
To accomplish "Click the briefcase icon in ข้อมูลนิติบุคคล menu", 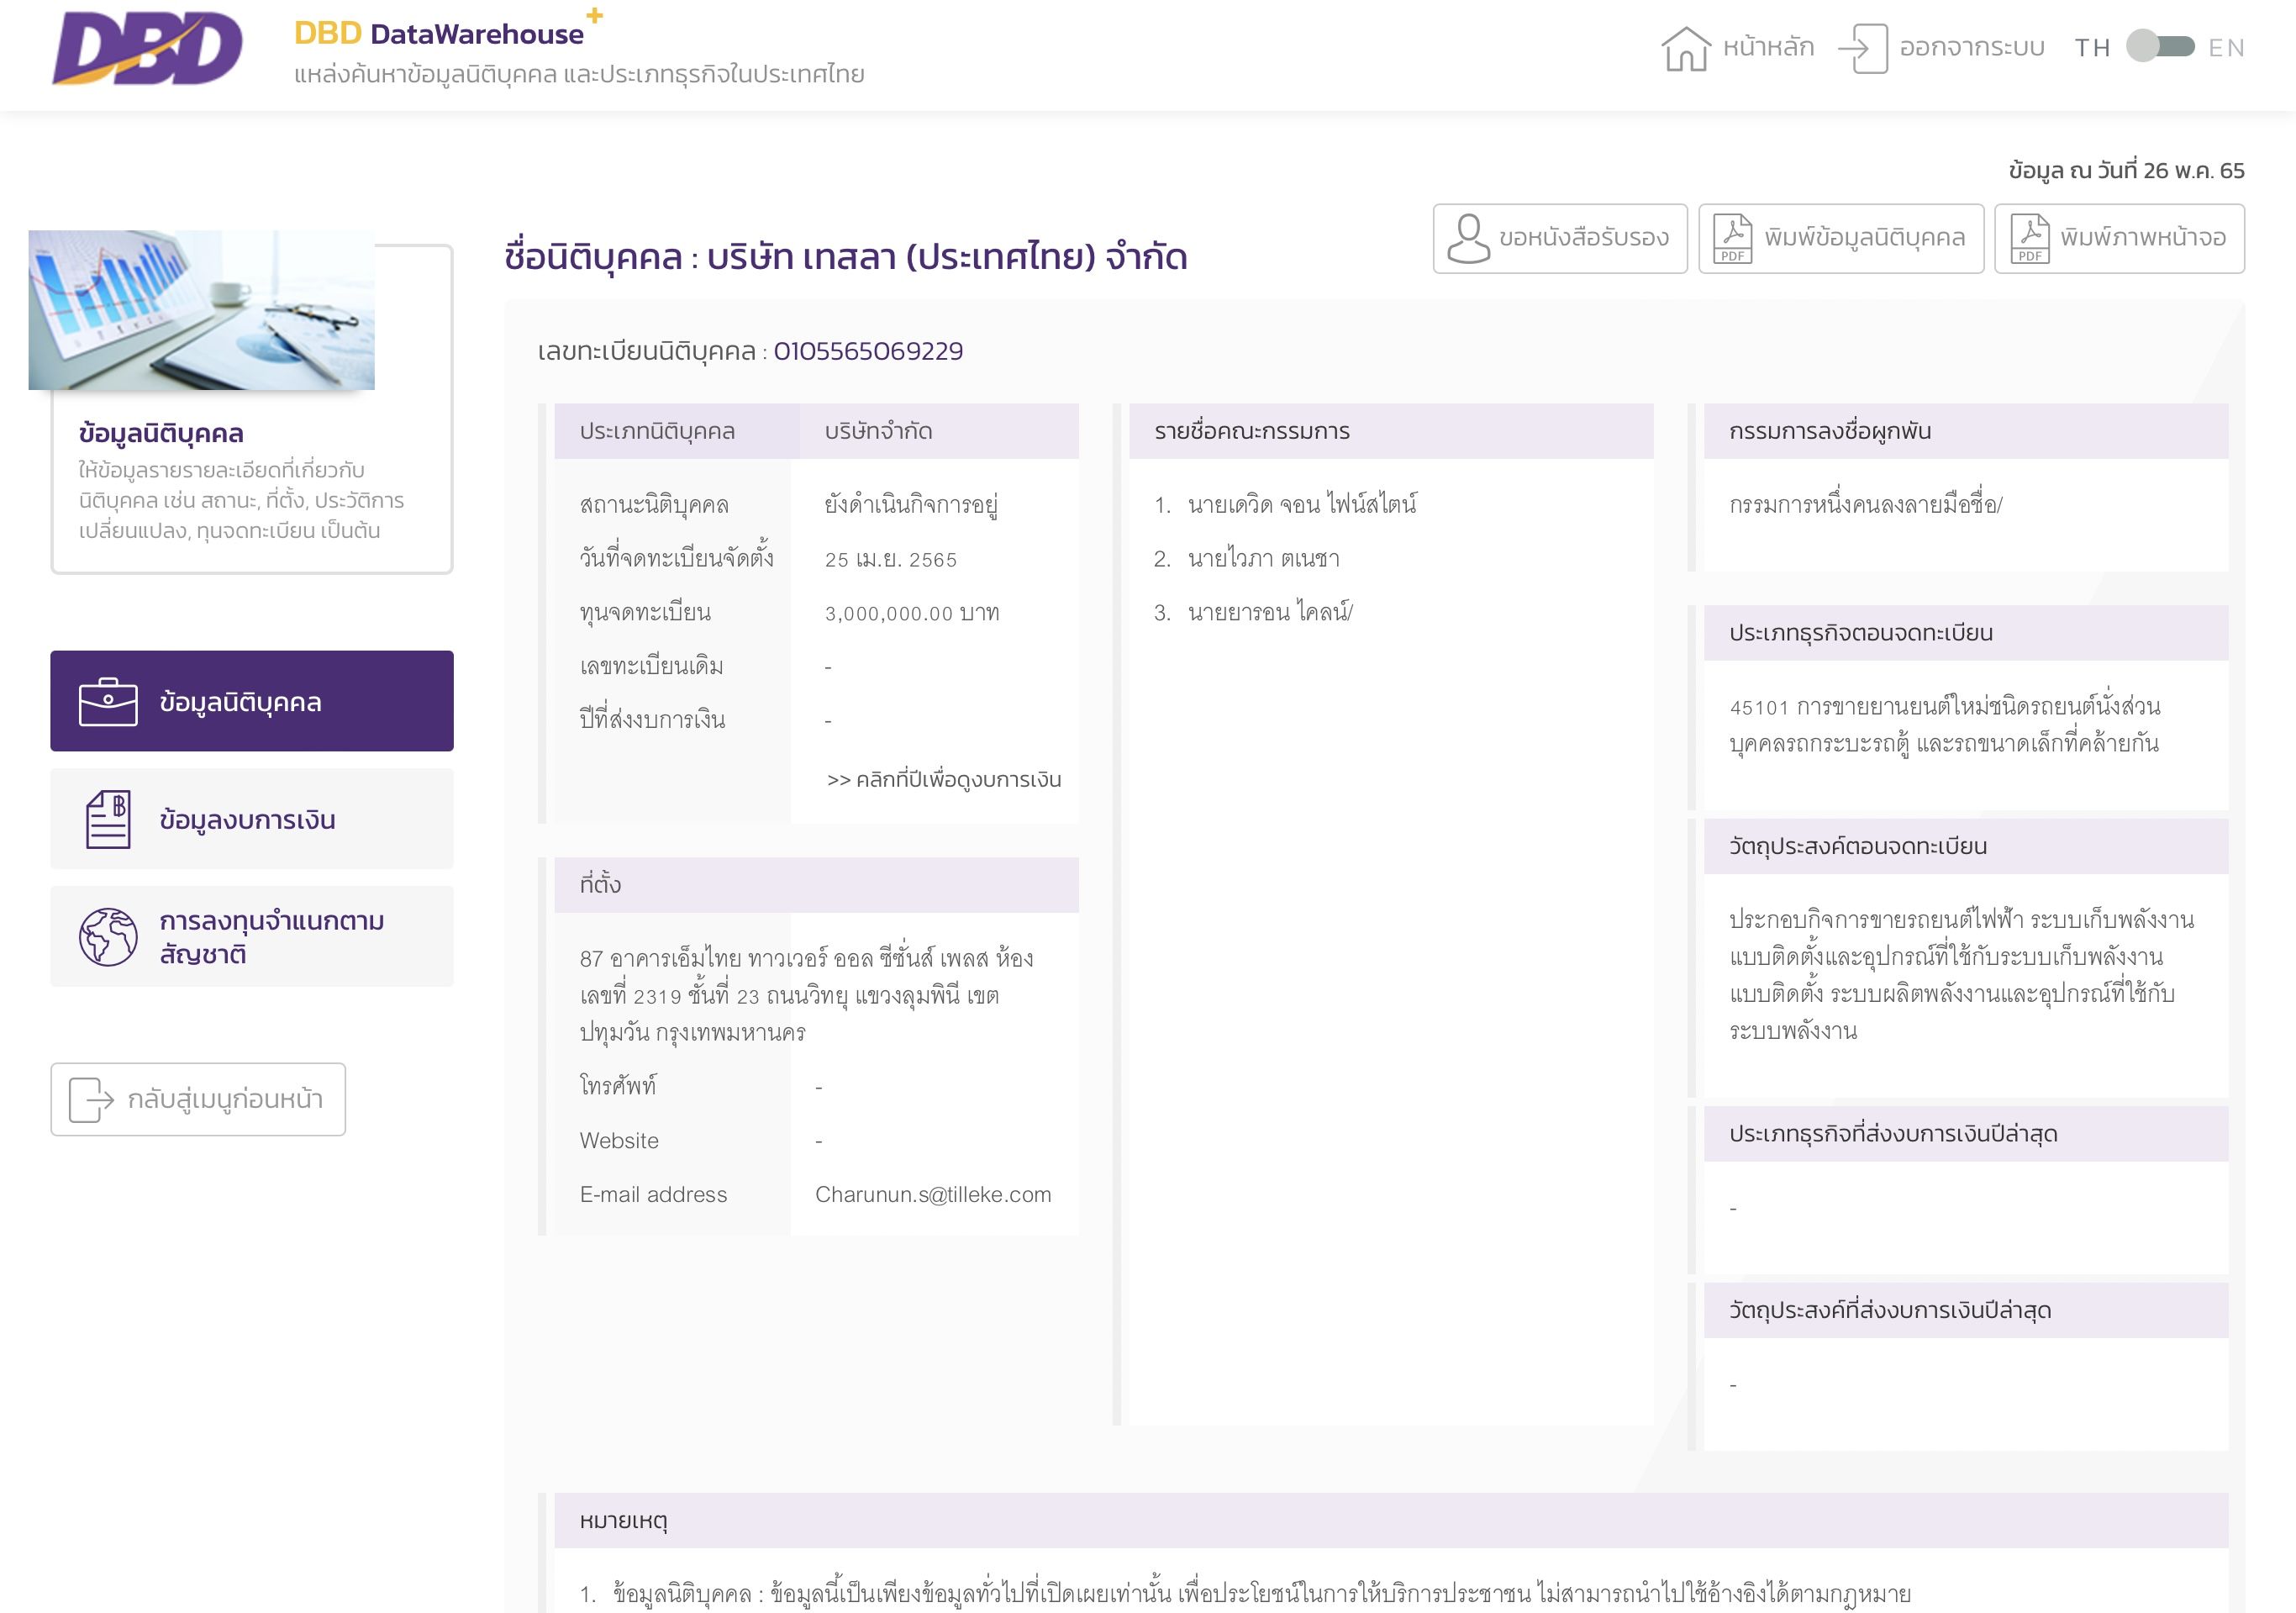I will pos(108,702).
